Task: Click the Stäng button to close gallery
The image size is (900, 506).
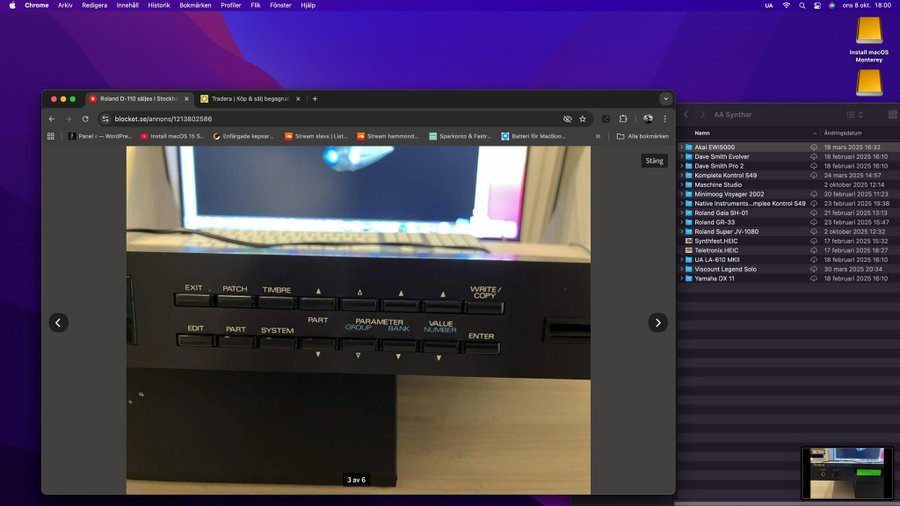Action: [654, 160]
